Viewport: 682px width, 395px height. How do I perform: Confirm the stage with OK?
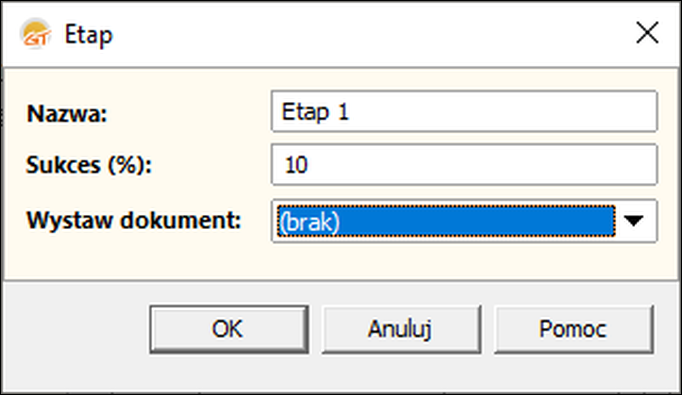[229, 329]
